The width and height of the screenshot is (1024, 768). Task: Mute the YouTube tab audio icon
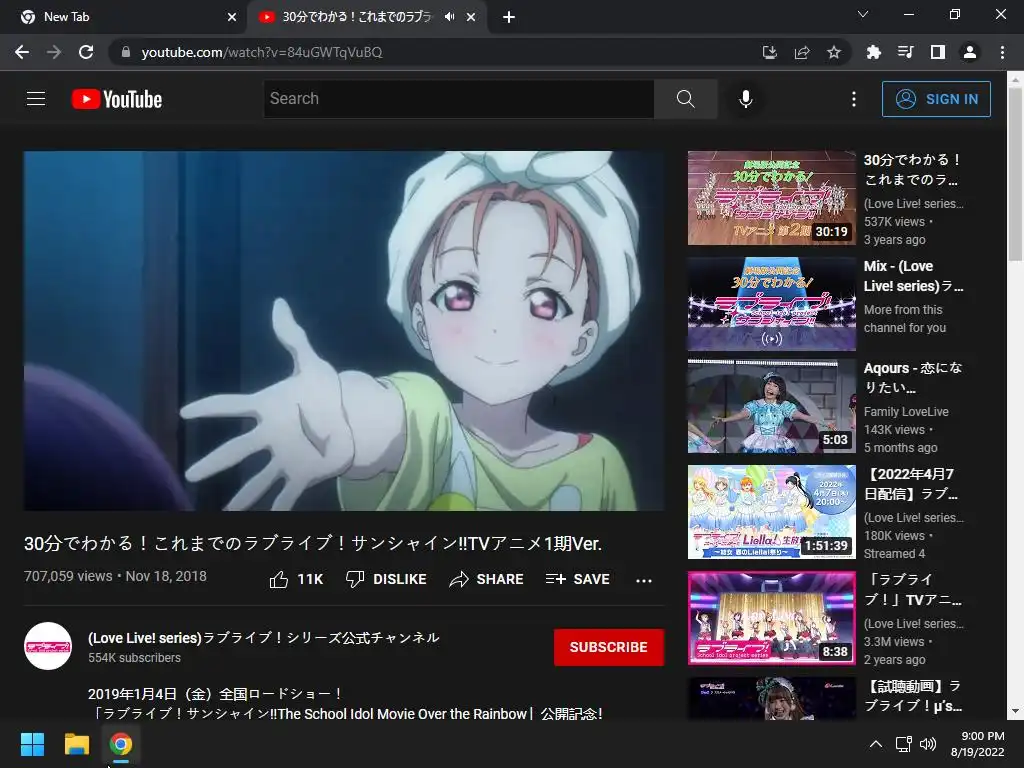pos(449,17)
